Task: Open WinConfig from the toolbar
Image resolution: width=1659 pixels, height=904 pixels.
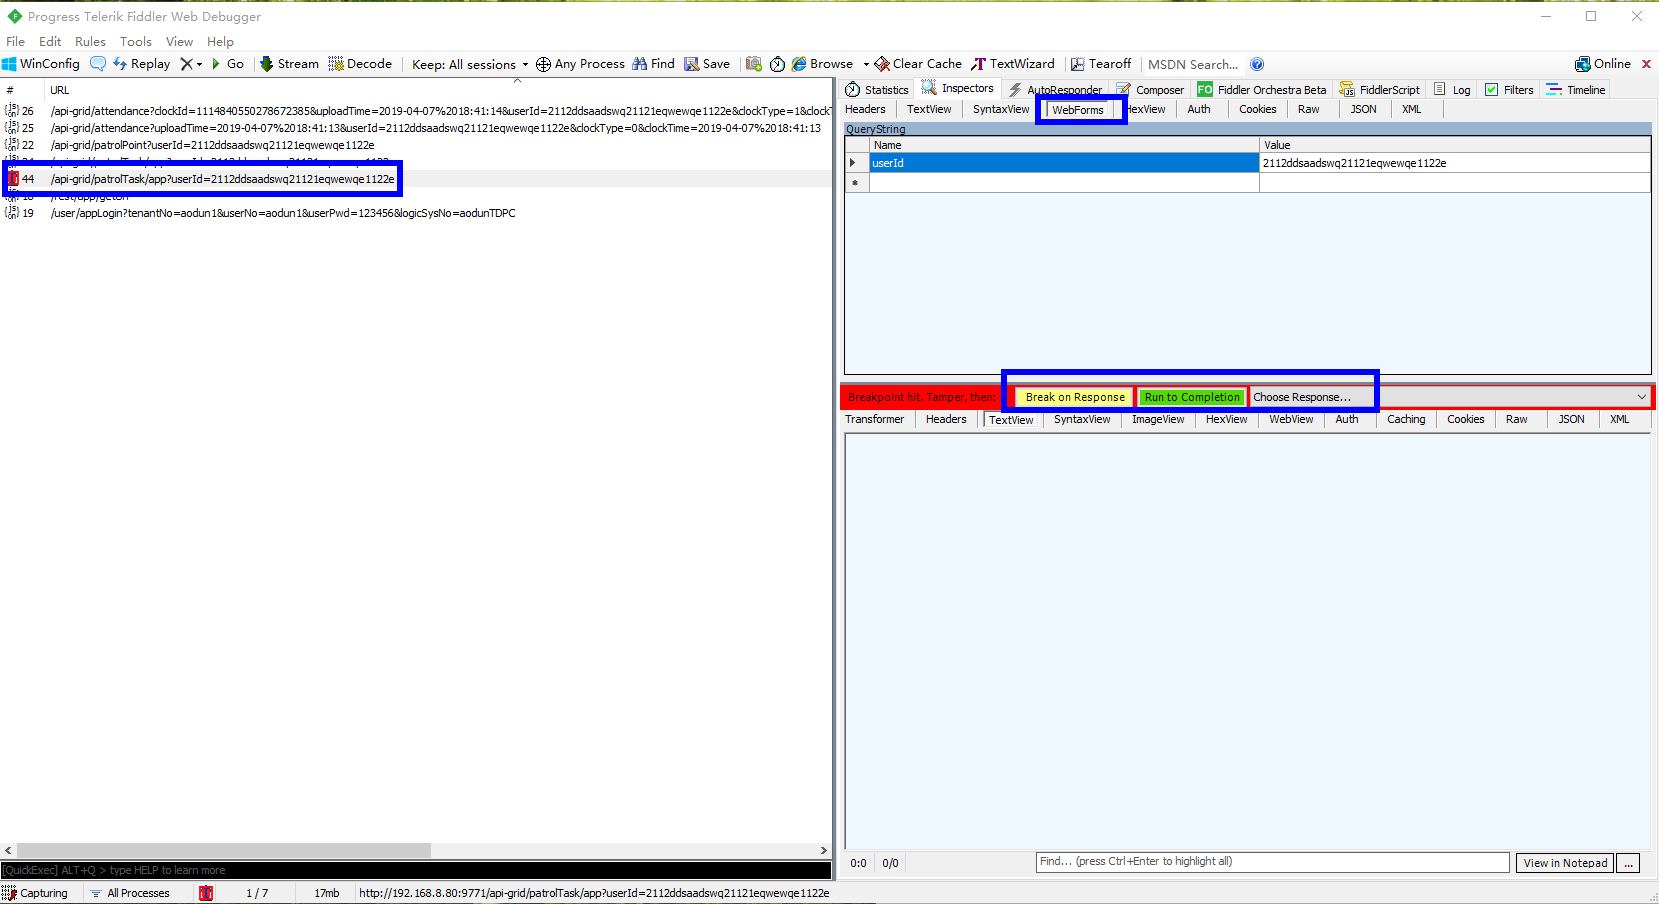Action: [41, 64]
